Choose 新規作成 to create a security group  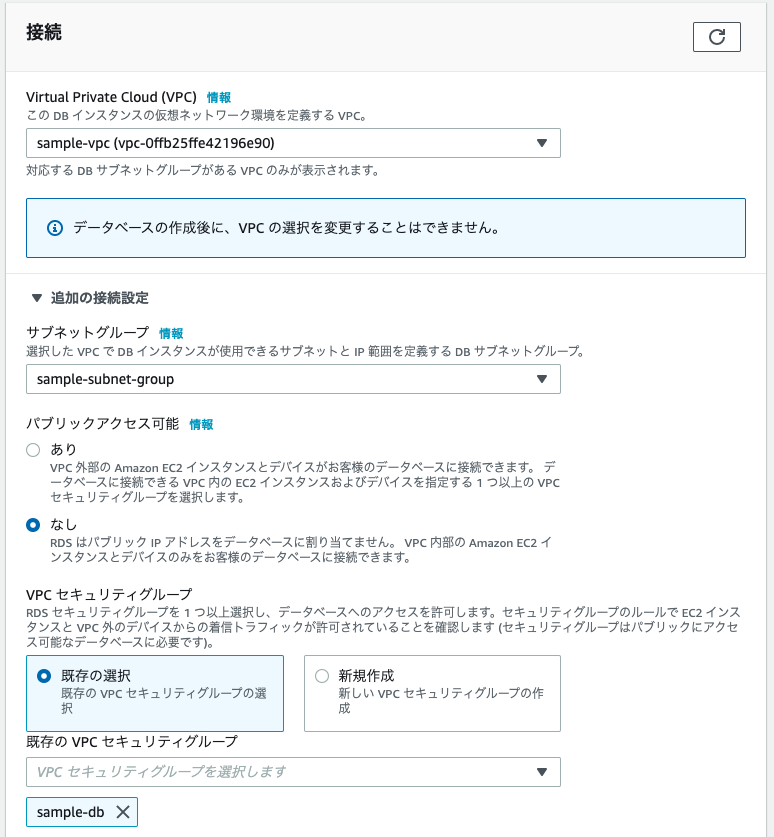pos(322,676)
